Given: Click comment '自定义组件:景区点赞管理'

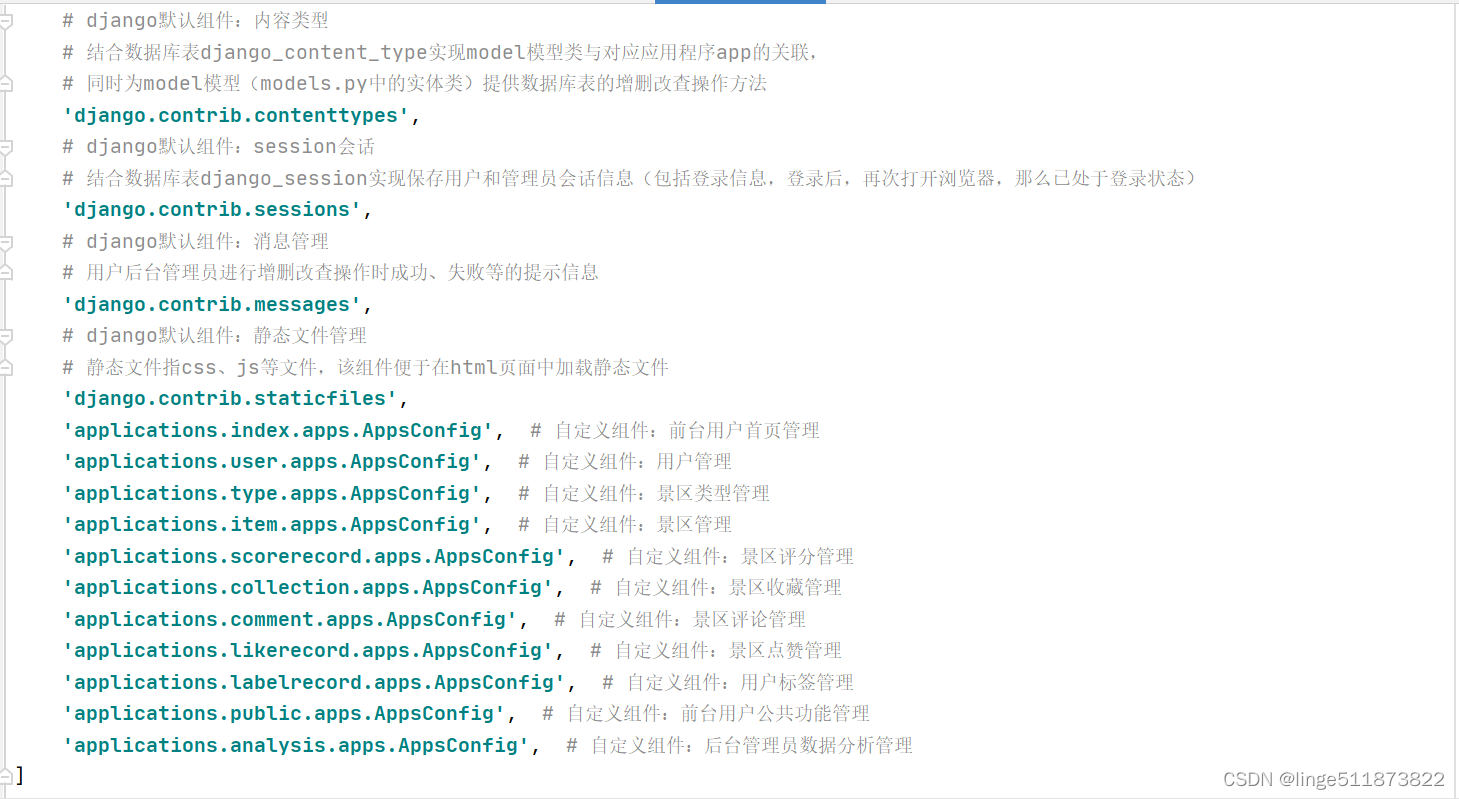Looking at the screenshot, I should pos(716,651).
